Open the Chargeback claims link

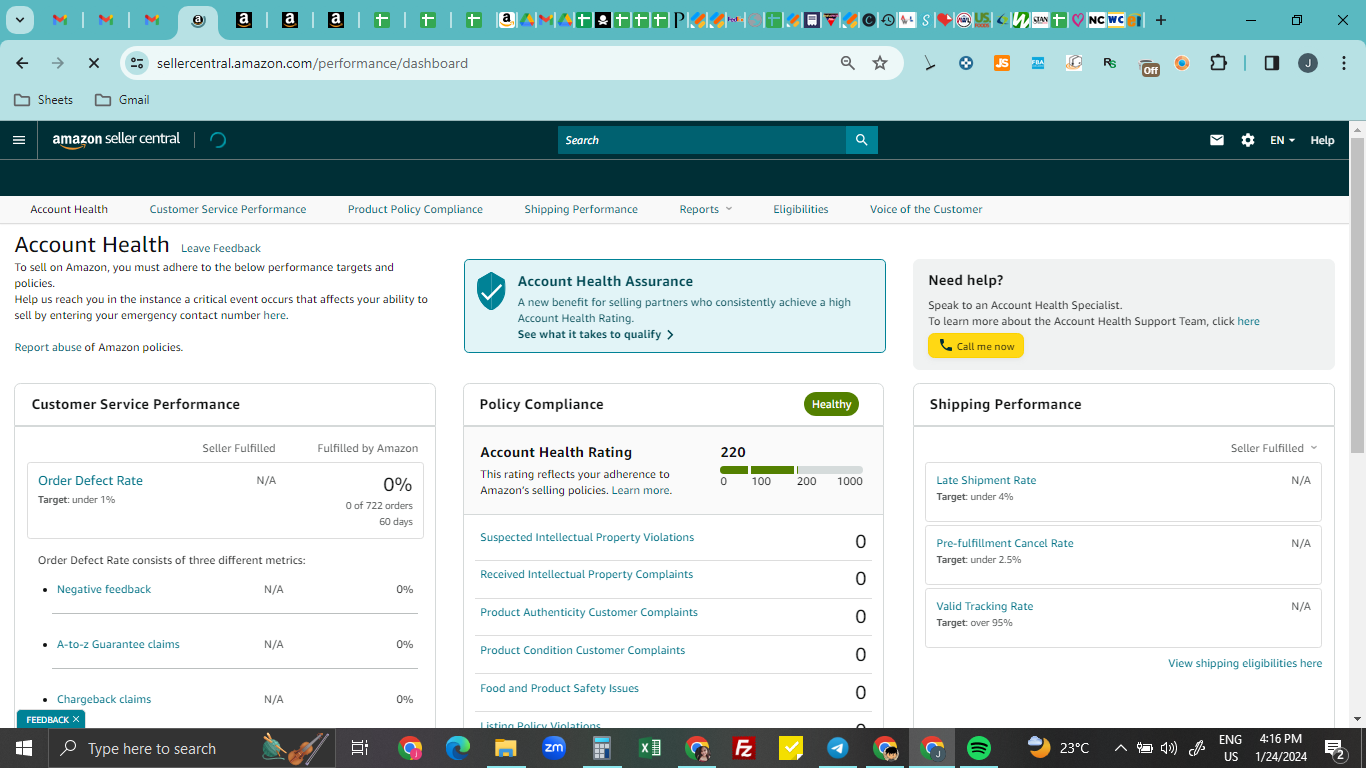tap(104, 699)
